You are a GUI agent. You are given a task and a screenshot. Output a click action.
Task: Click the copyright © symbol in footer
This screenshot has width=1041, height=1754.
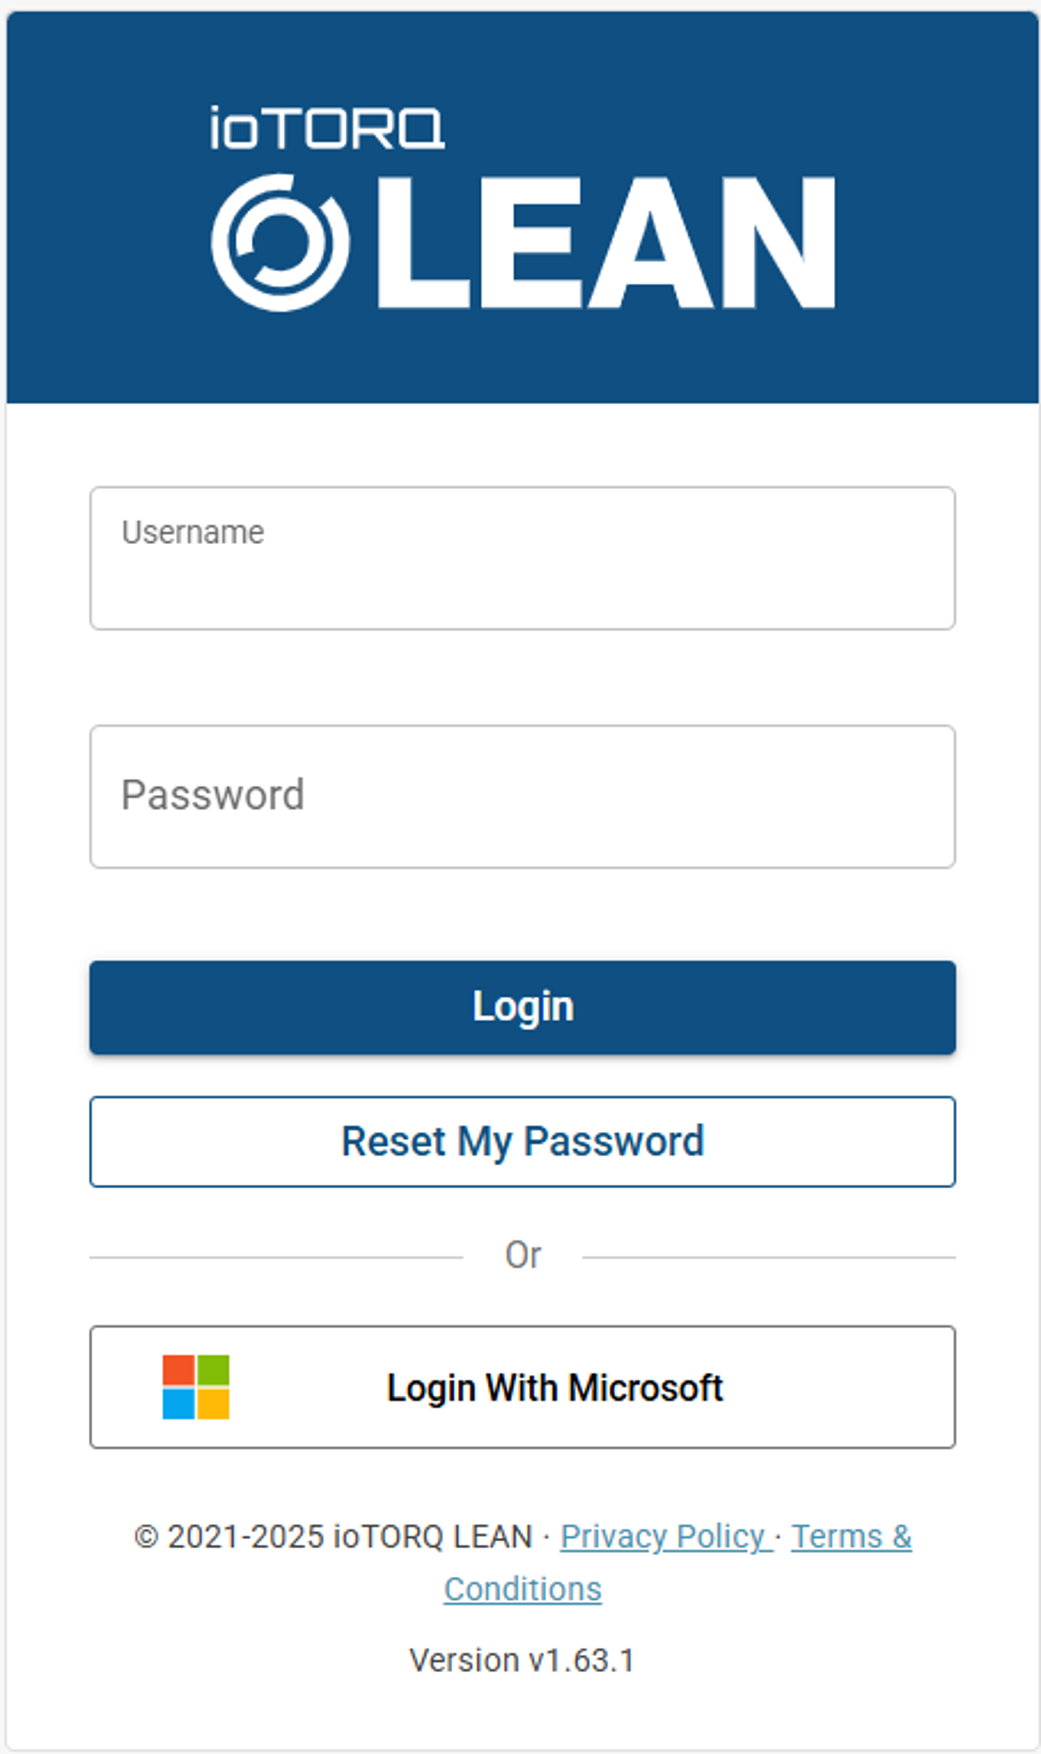147,1537
